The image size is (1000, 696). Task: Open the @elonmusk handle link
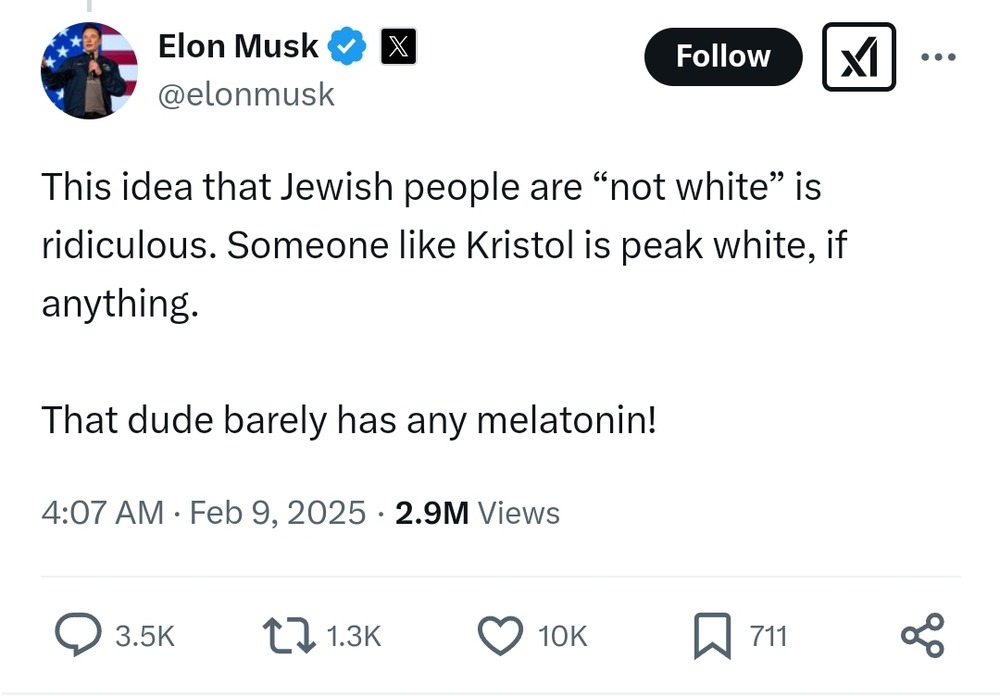(x=246, y=95)
